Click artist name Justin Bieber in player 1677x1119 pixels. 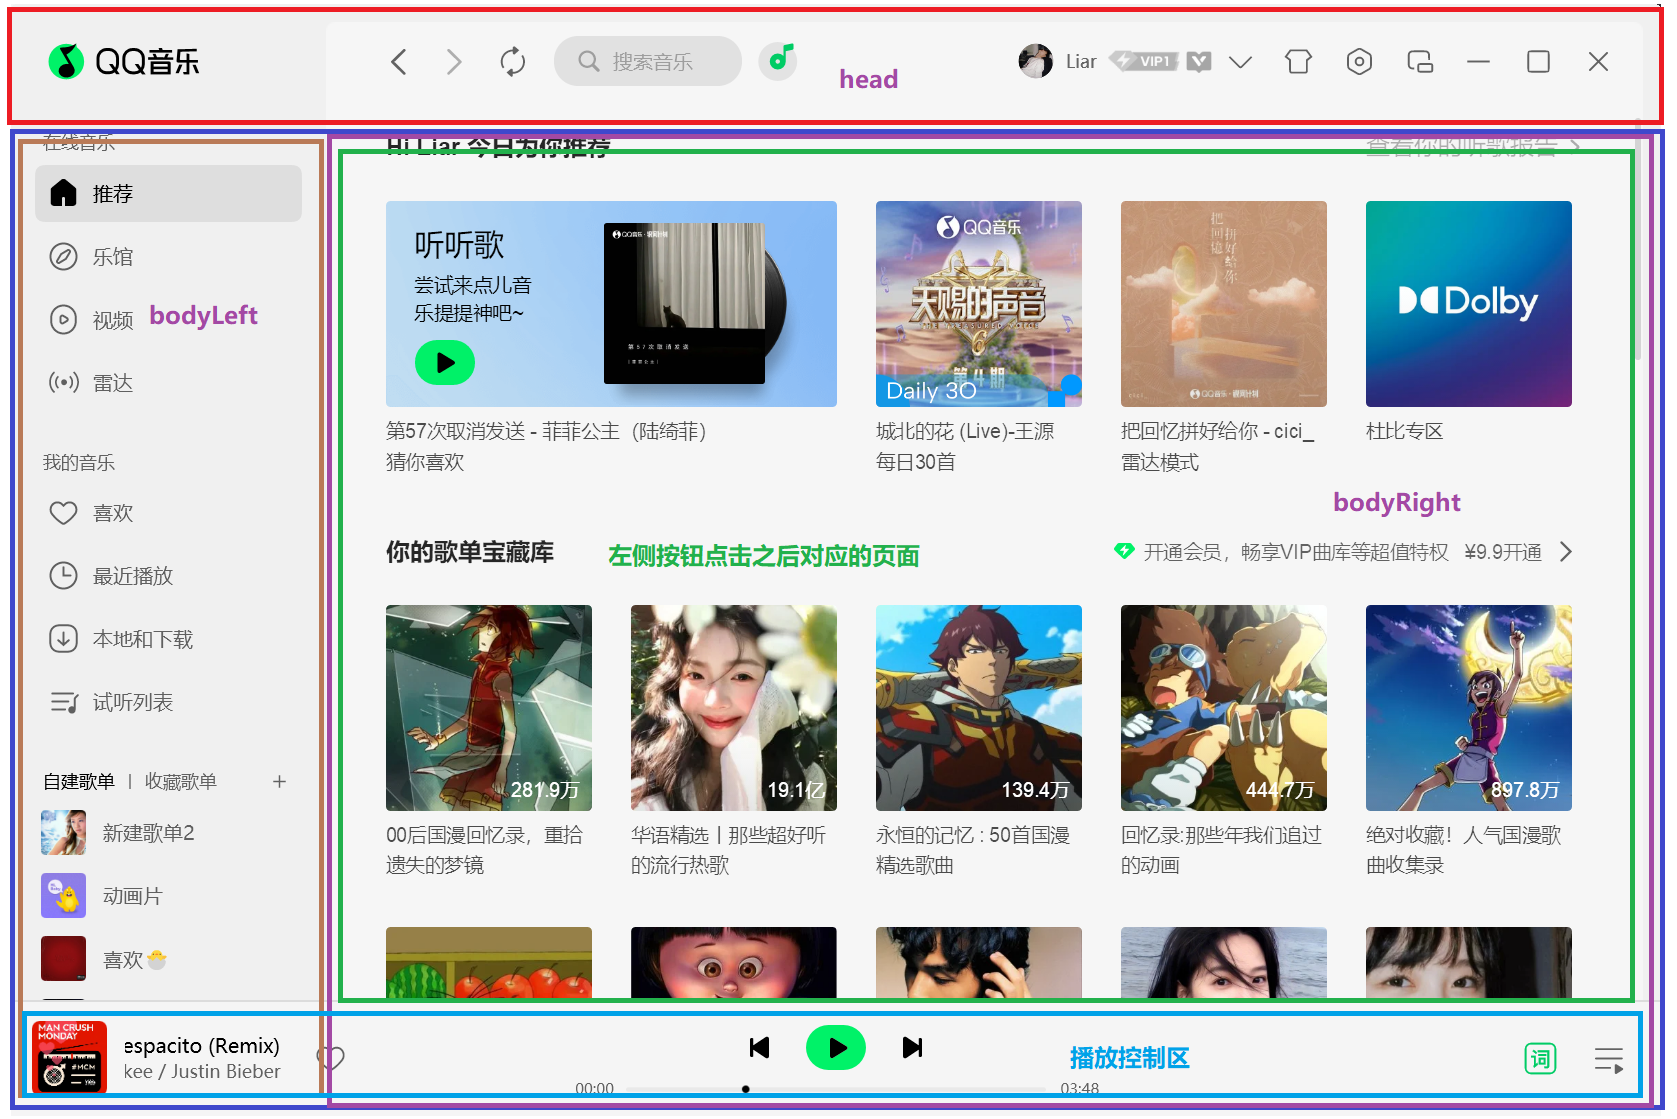(x=225, y=1072)
